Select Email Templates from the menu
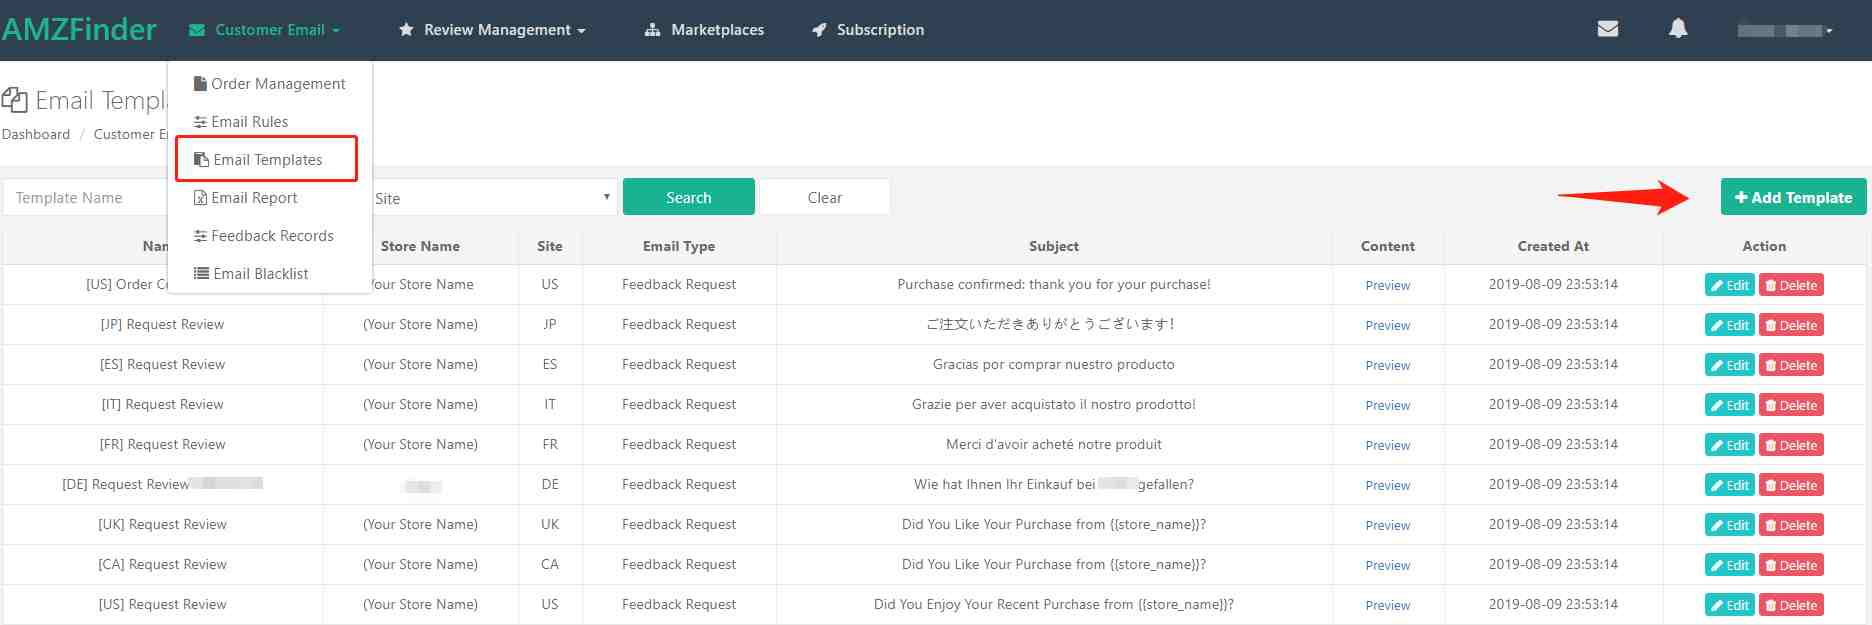The width and height of the screenshot is (1872, 625). (x=267, y=160)
